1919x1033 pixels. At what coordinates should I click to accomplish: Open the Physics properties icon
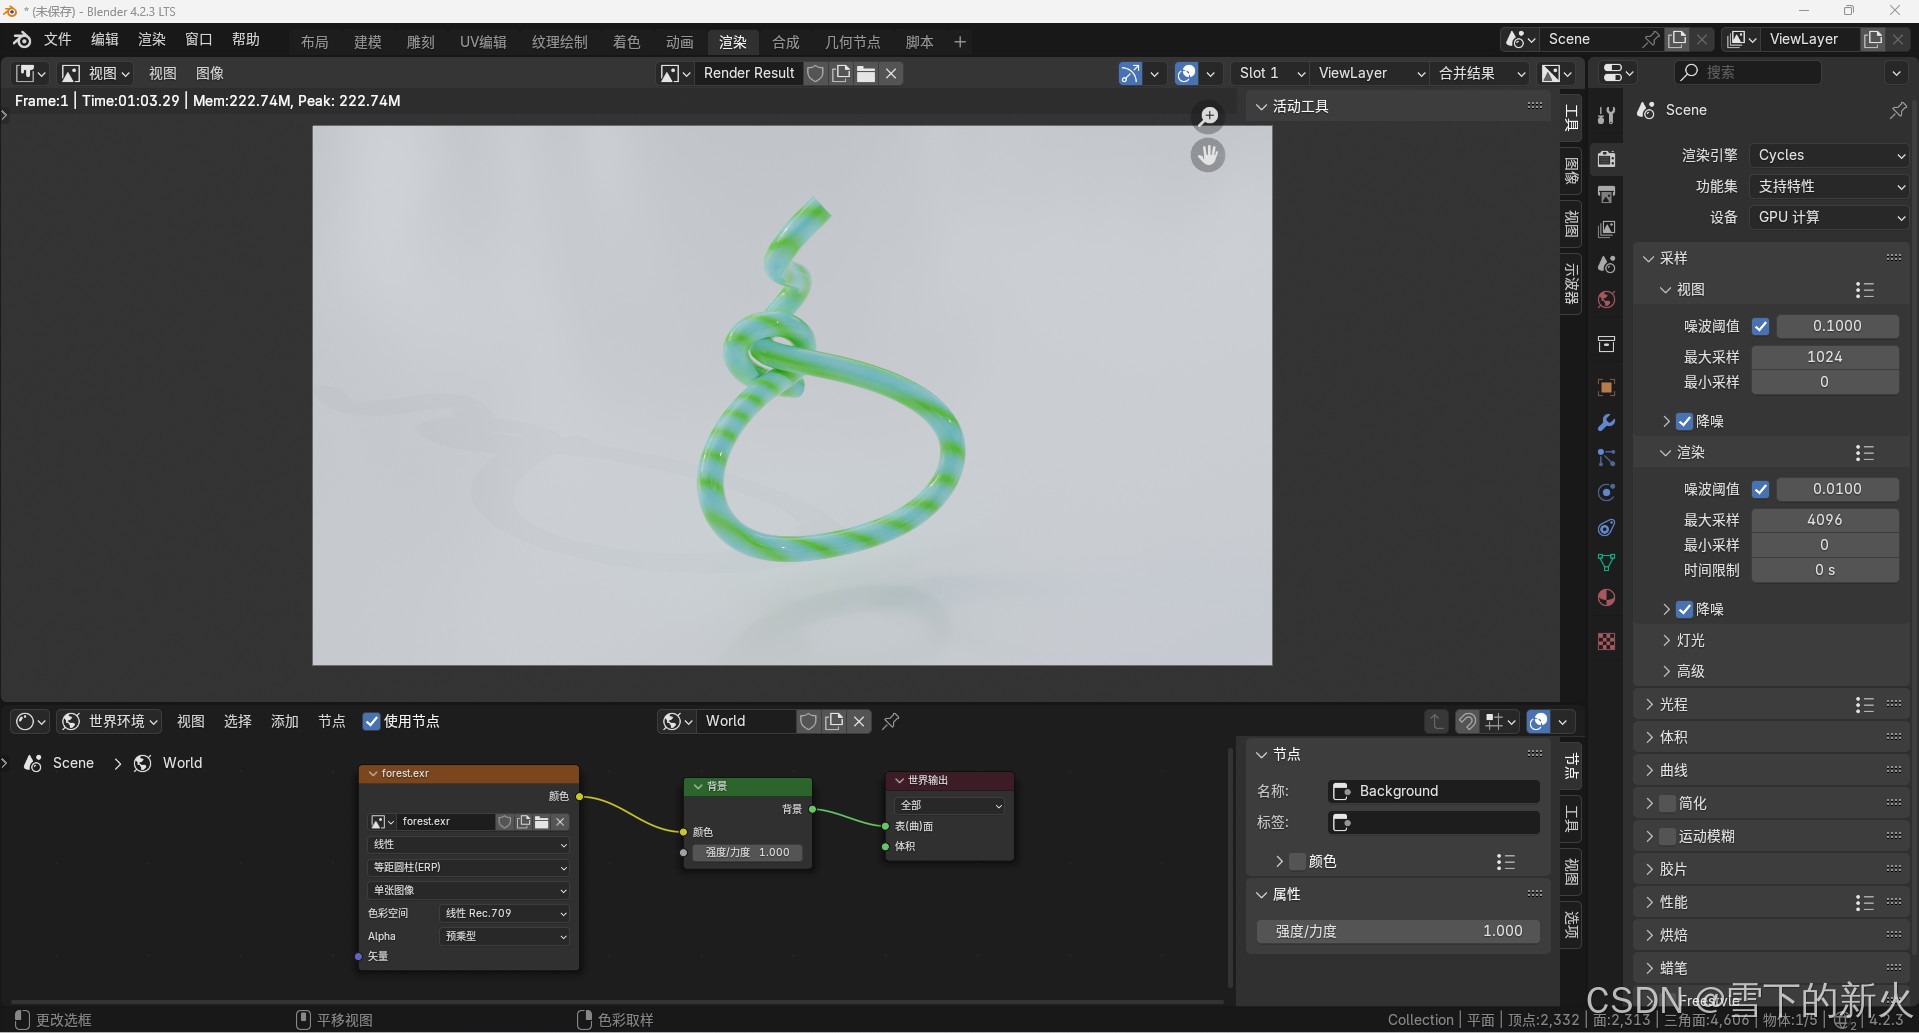click(x=1606, y=492)
